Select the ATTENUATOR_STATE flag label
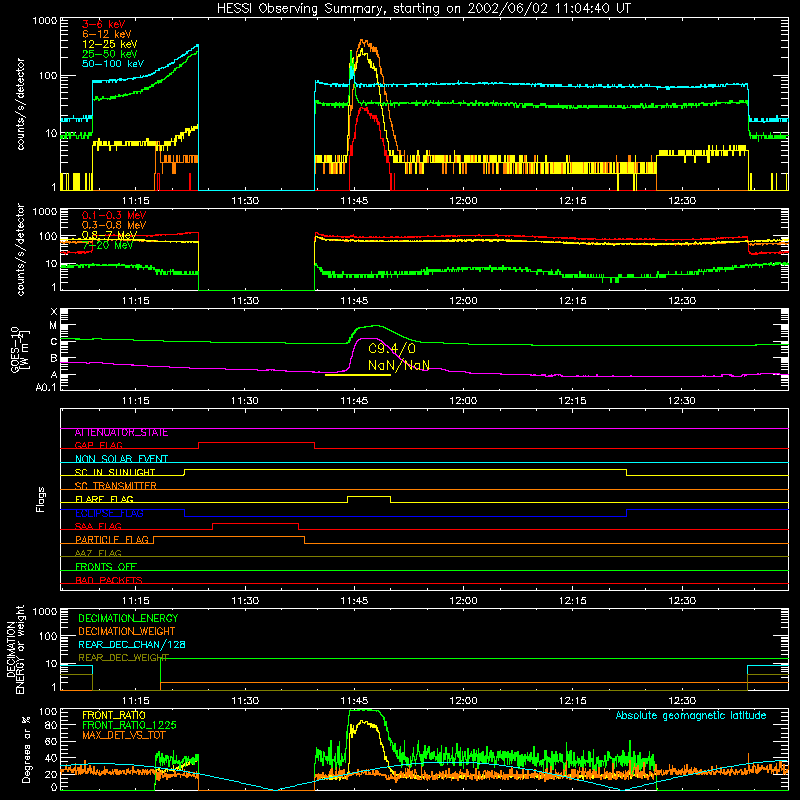 121,433
